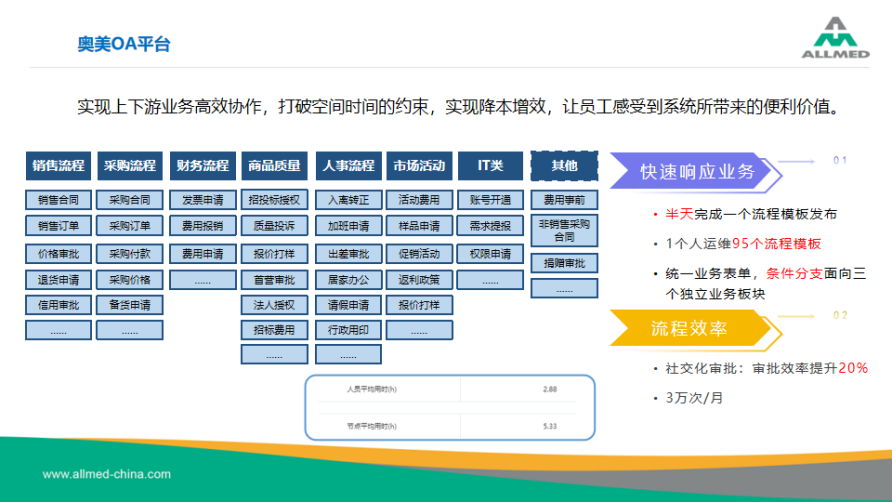
Task: Click the 费用申请 box
Action: pyautogui.click(x=203, y=254)
